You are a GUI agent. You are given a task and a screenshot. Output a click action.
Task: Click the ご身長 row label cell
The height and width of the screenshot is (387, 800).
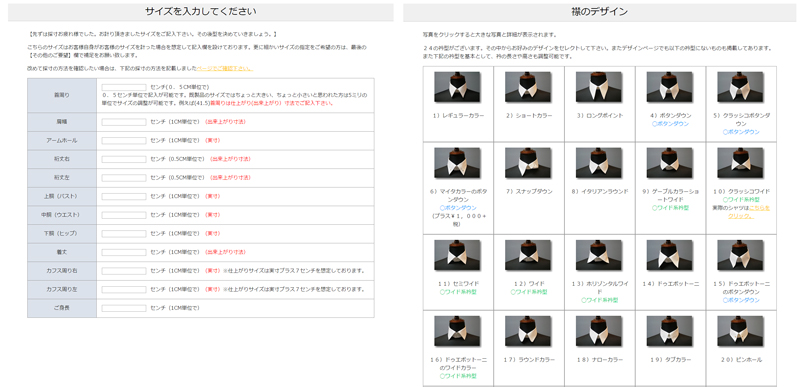coord(62,308)
